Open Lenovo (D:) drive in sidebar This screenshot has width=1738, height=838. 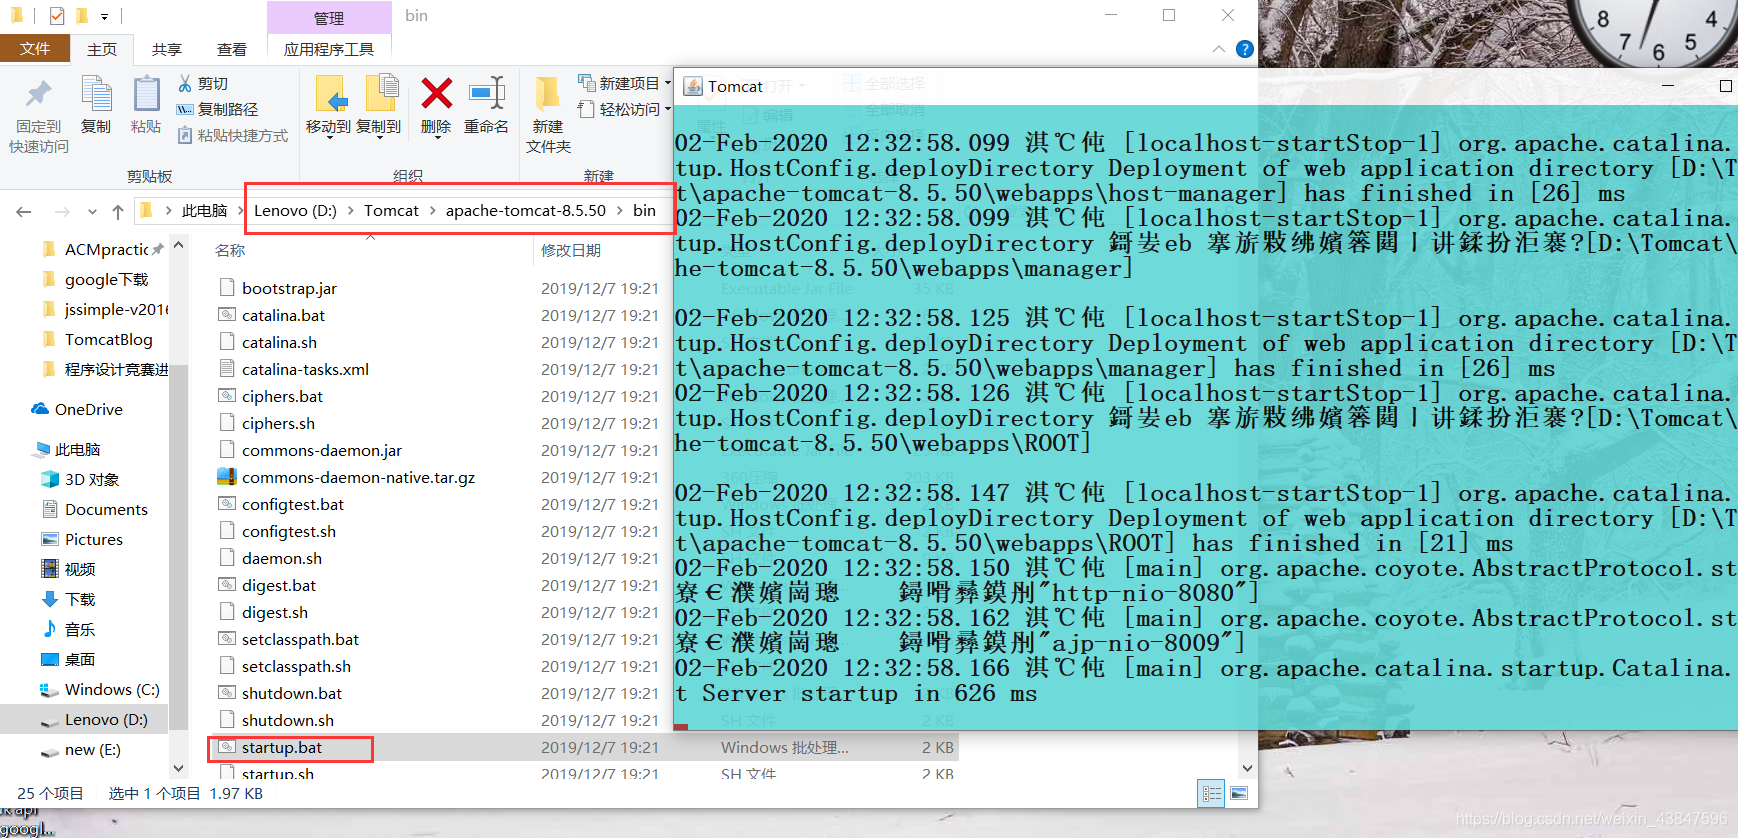[93, 719]
